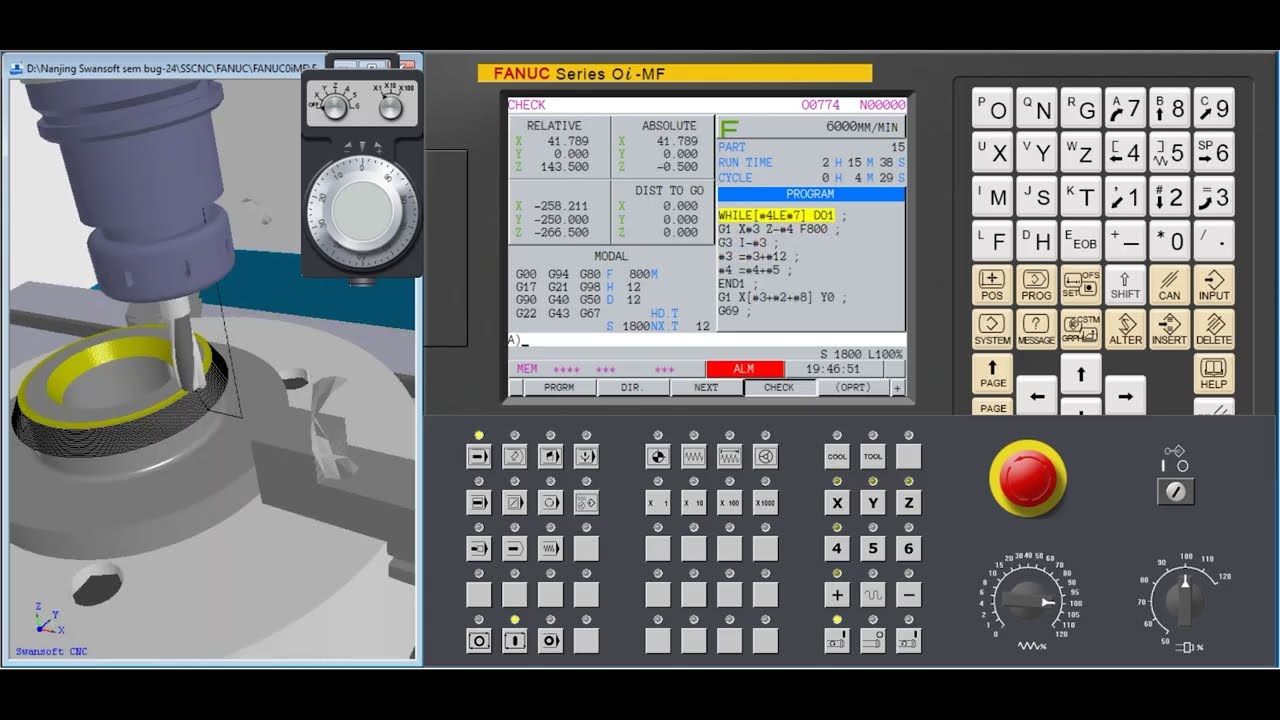Select the X axis key on operator panel
The height and width of the screenshot is (720, 1280).
coord(837,503)
